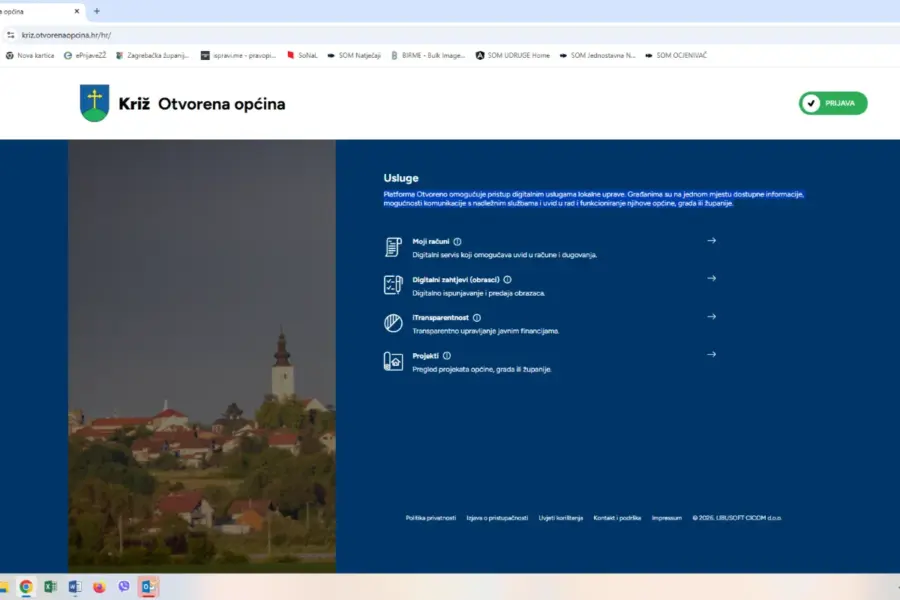900x600 pixels.
Task: Click the iTransparentnost pie chart icon
Action: [393, 323]
